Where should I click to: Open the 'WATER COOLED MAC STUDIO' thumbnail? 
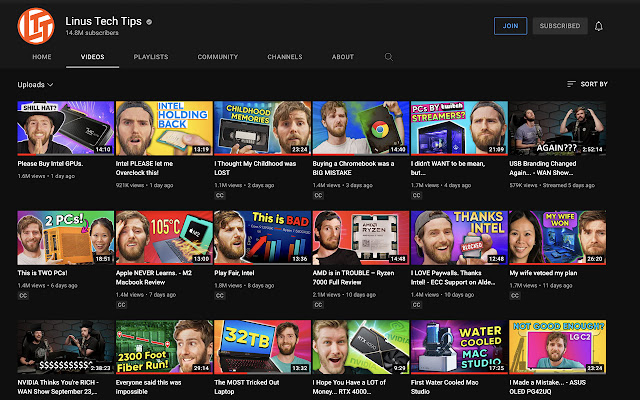point(459,347)
